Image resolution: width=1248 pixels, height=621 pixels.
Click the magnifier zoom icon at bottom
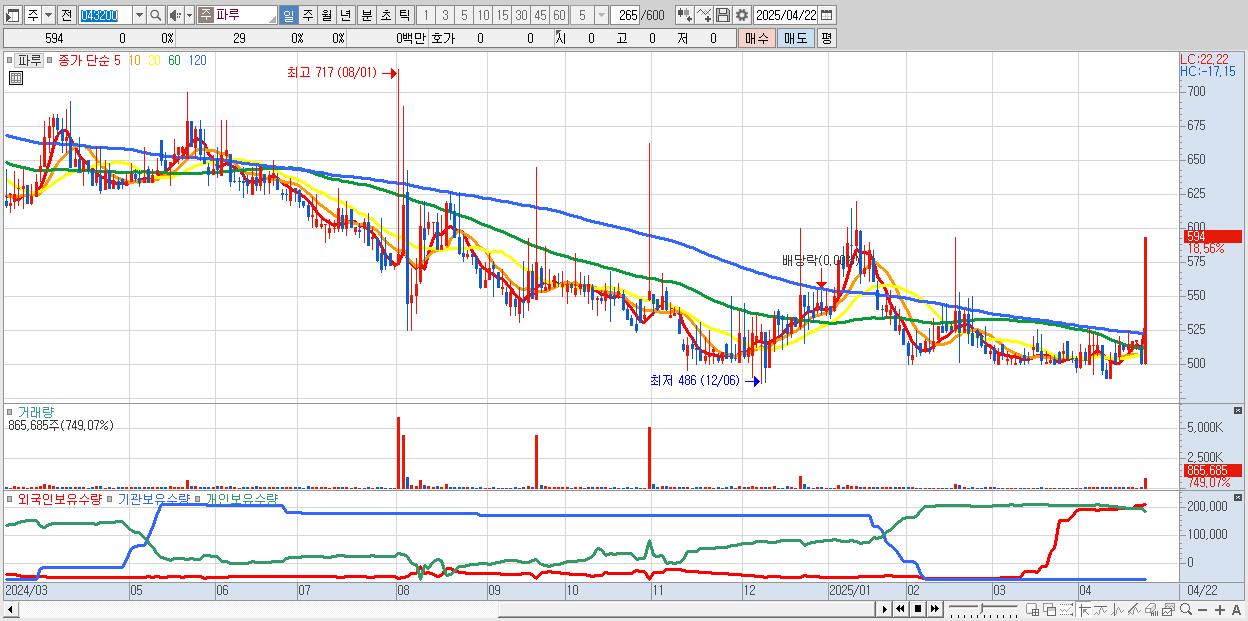pos(1186,609)
